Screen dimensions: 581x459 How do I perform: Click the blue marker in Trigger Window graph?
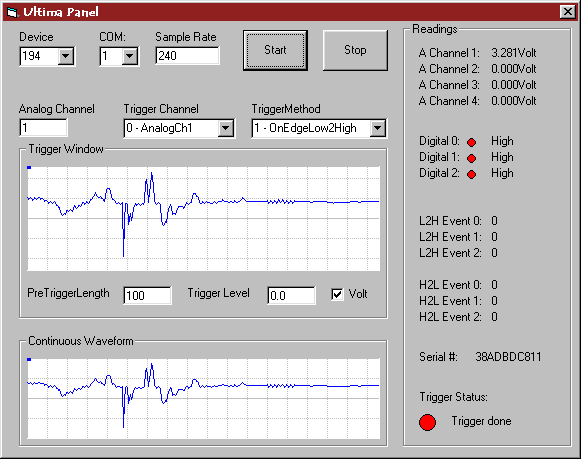(29, 168)
